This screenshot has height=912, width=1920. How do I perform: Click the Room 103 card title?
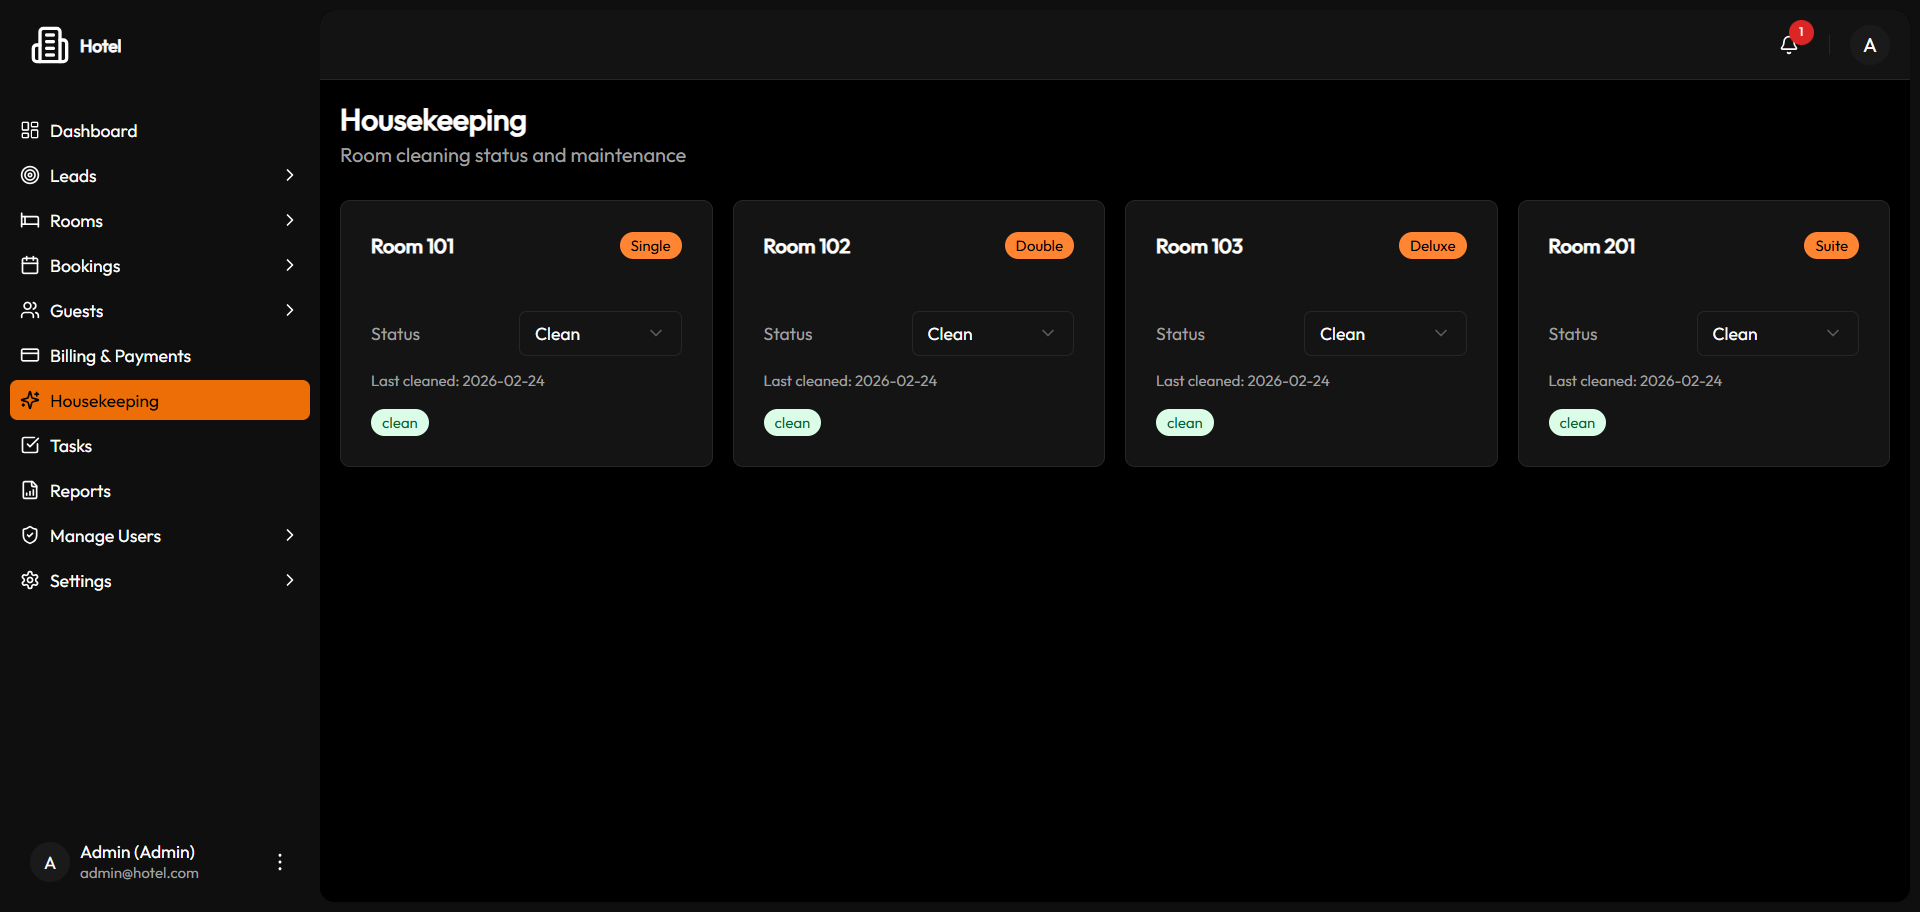click(1199, 246)
